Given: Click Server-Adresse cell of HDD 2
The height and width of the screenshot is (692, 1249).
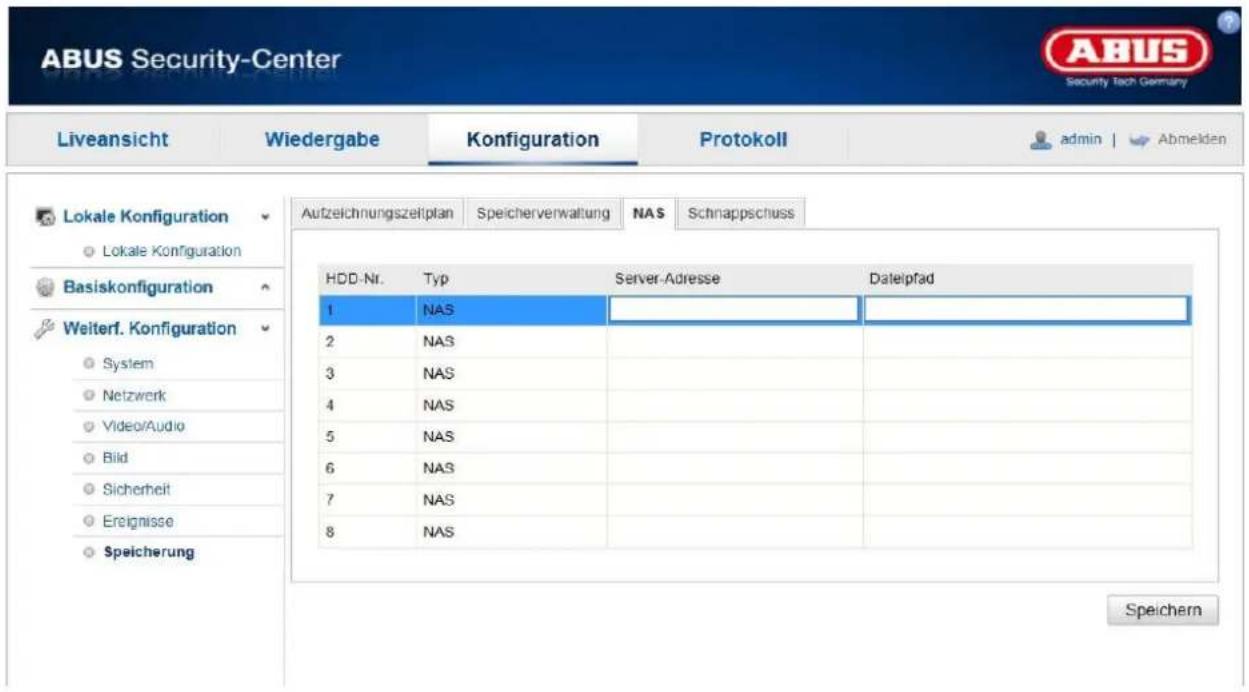Looking at the screenshot, I should [x=734, y=342].
